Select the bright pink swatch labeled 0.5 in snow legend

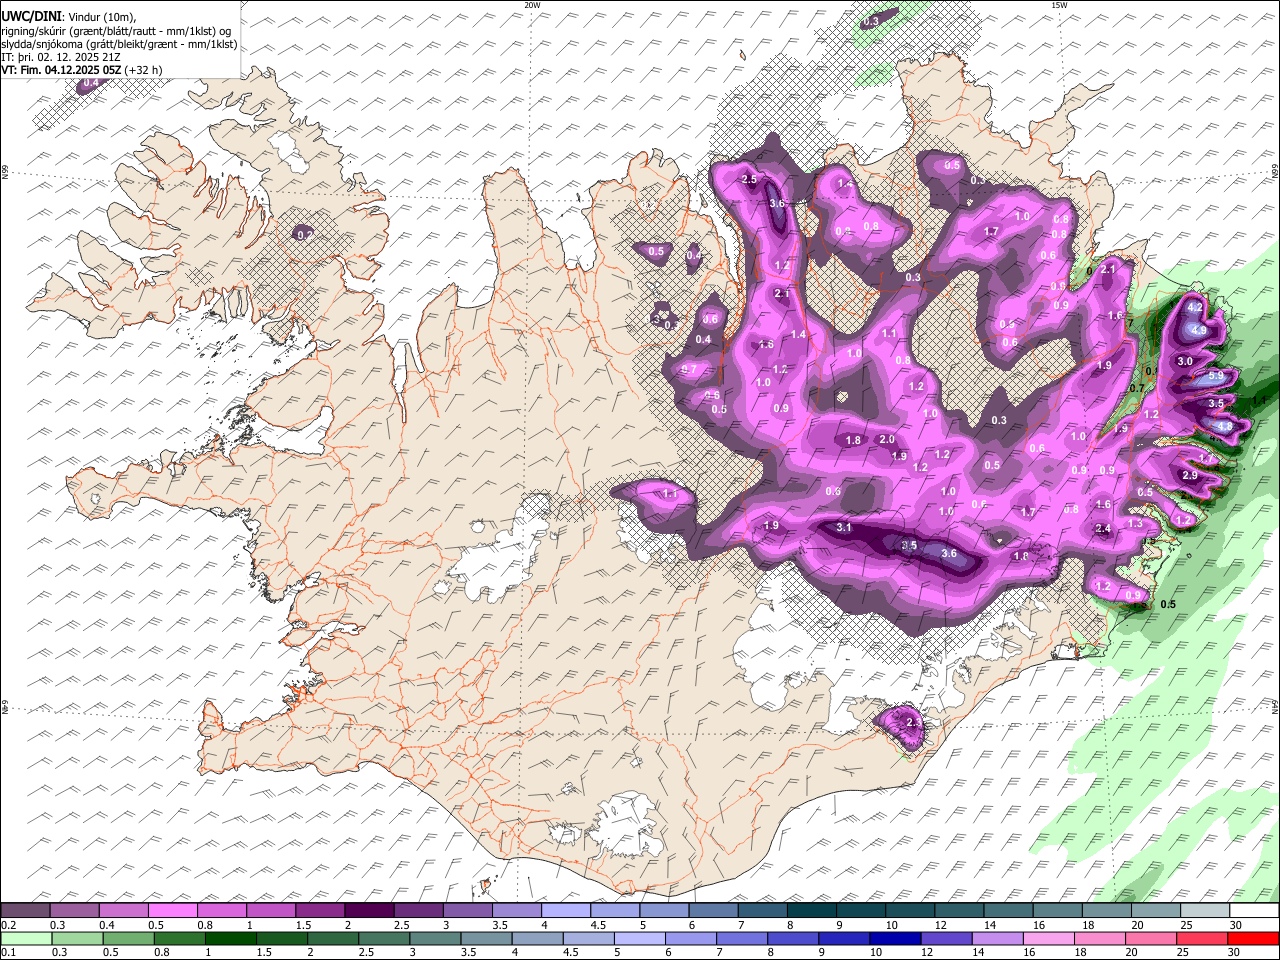click(x=173, y=910)
